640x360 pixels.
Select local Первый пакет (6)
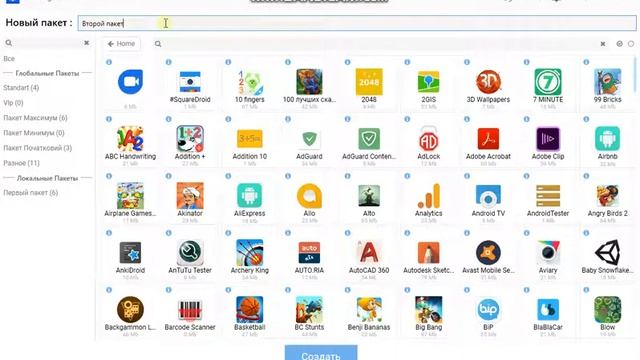click(31, 193)
